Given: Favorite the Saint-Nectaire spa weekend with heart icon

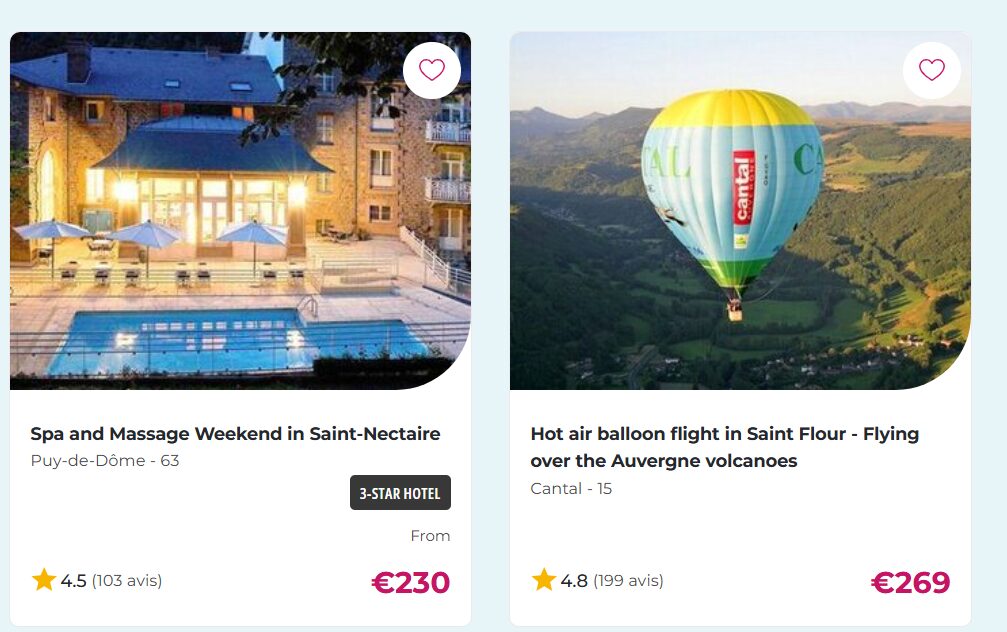Looking at the screenshot, I should 432,70.
